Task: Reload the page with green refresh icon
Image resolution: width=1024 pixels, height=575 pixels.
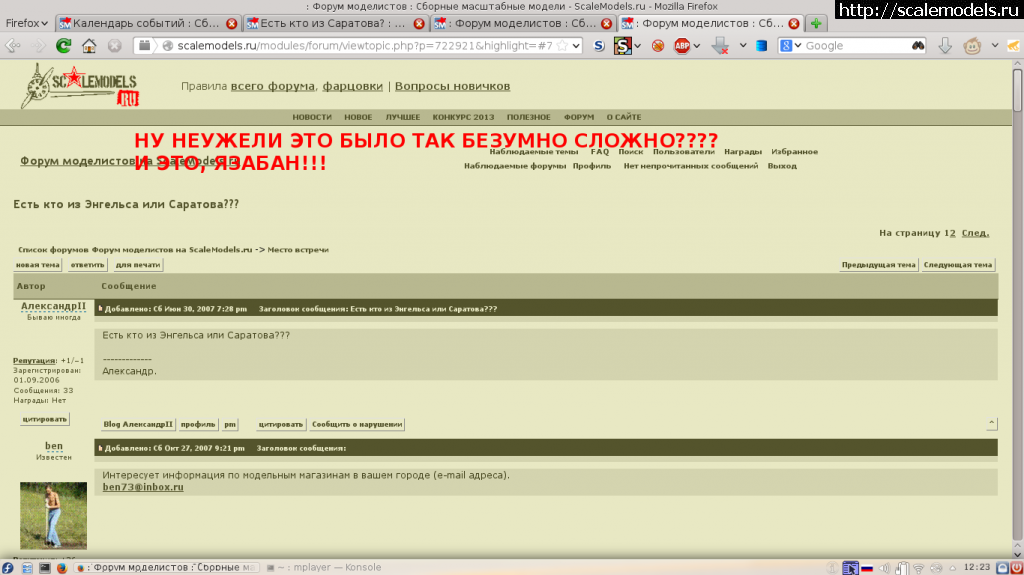Action: 63,46
